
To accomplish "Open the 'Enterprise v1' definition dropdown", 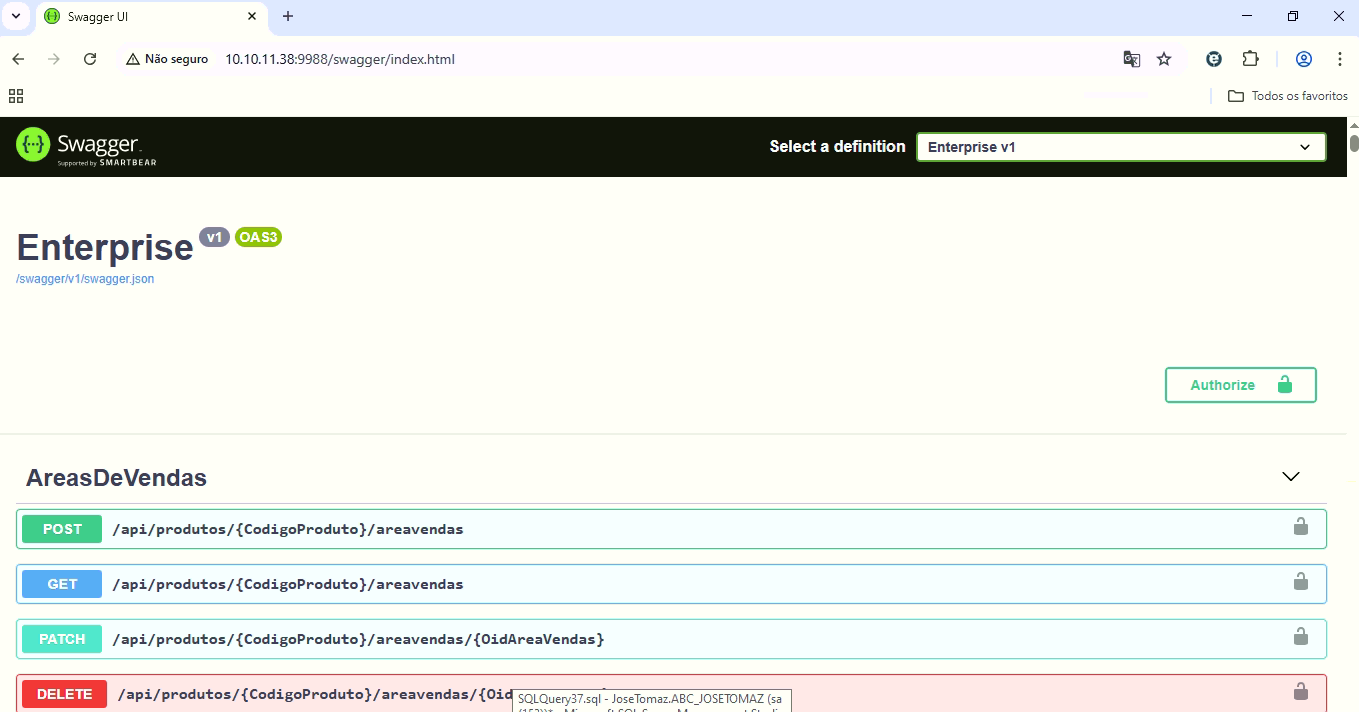I will (x=1121, y=147).
